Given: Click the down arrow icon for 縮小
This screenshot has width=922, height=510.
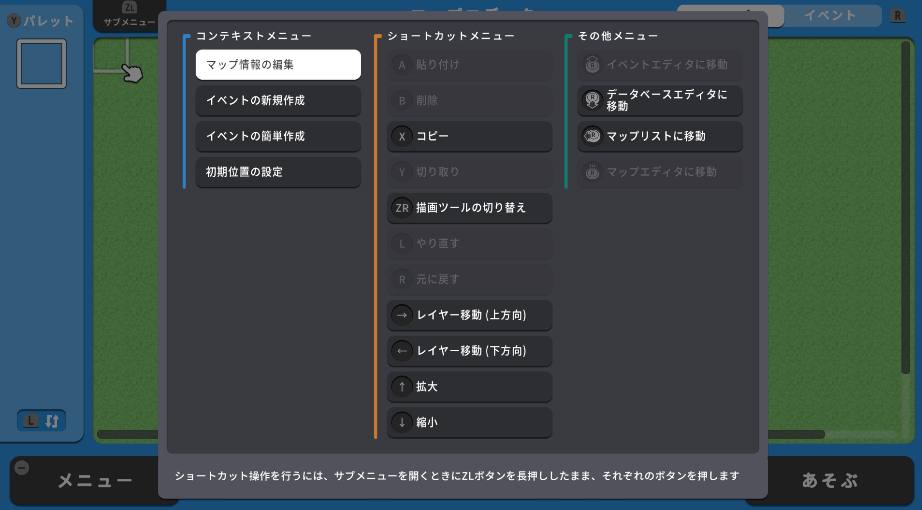Looking at the screenshot, I should 402,422.
